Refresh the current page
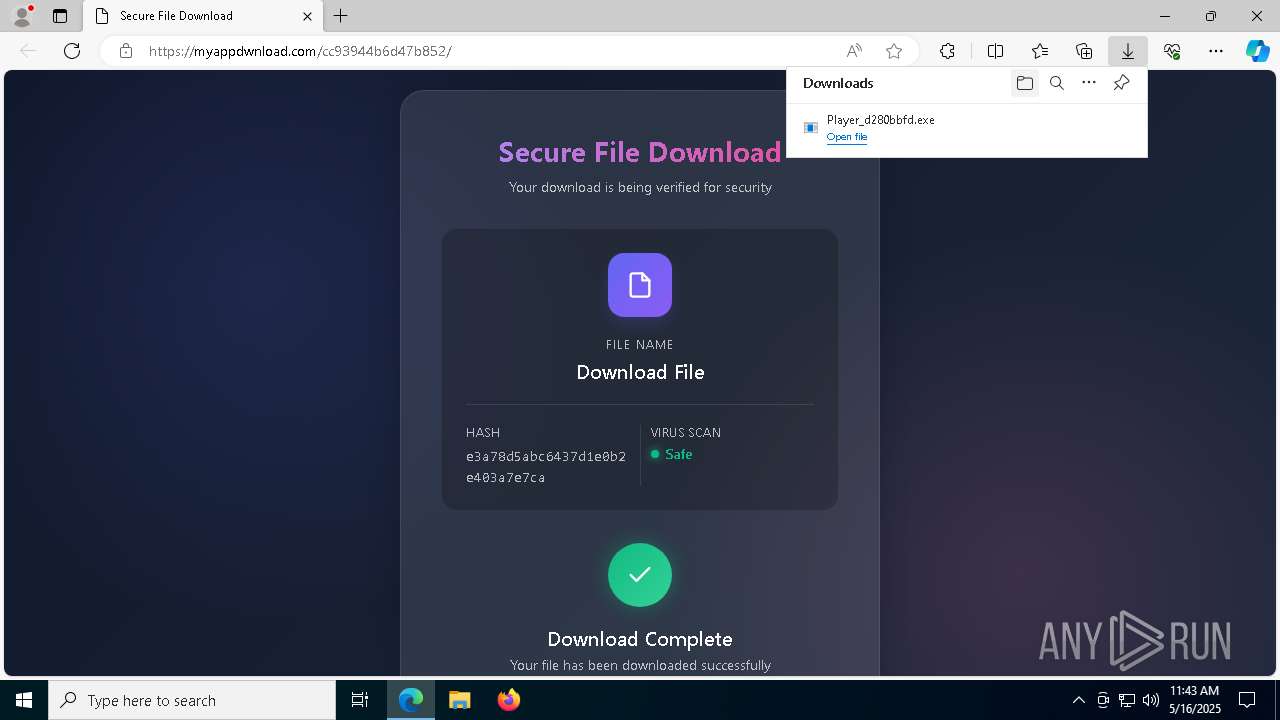The height and width of the screenshot is (720, 1280). tap(72, 51)
